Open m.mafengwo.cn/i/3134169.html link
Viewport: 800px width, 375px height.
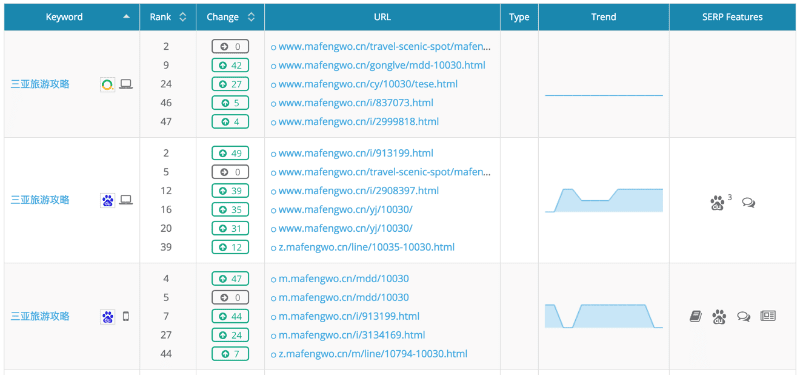352,335
